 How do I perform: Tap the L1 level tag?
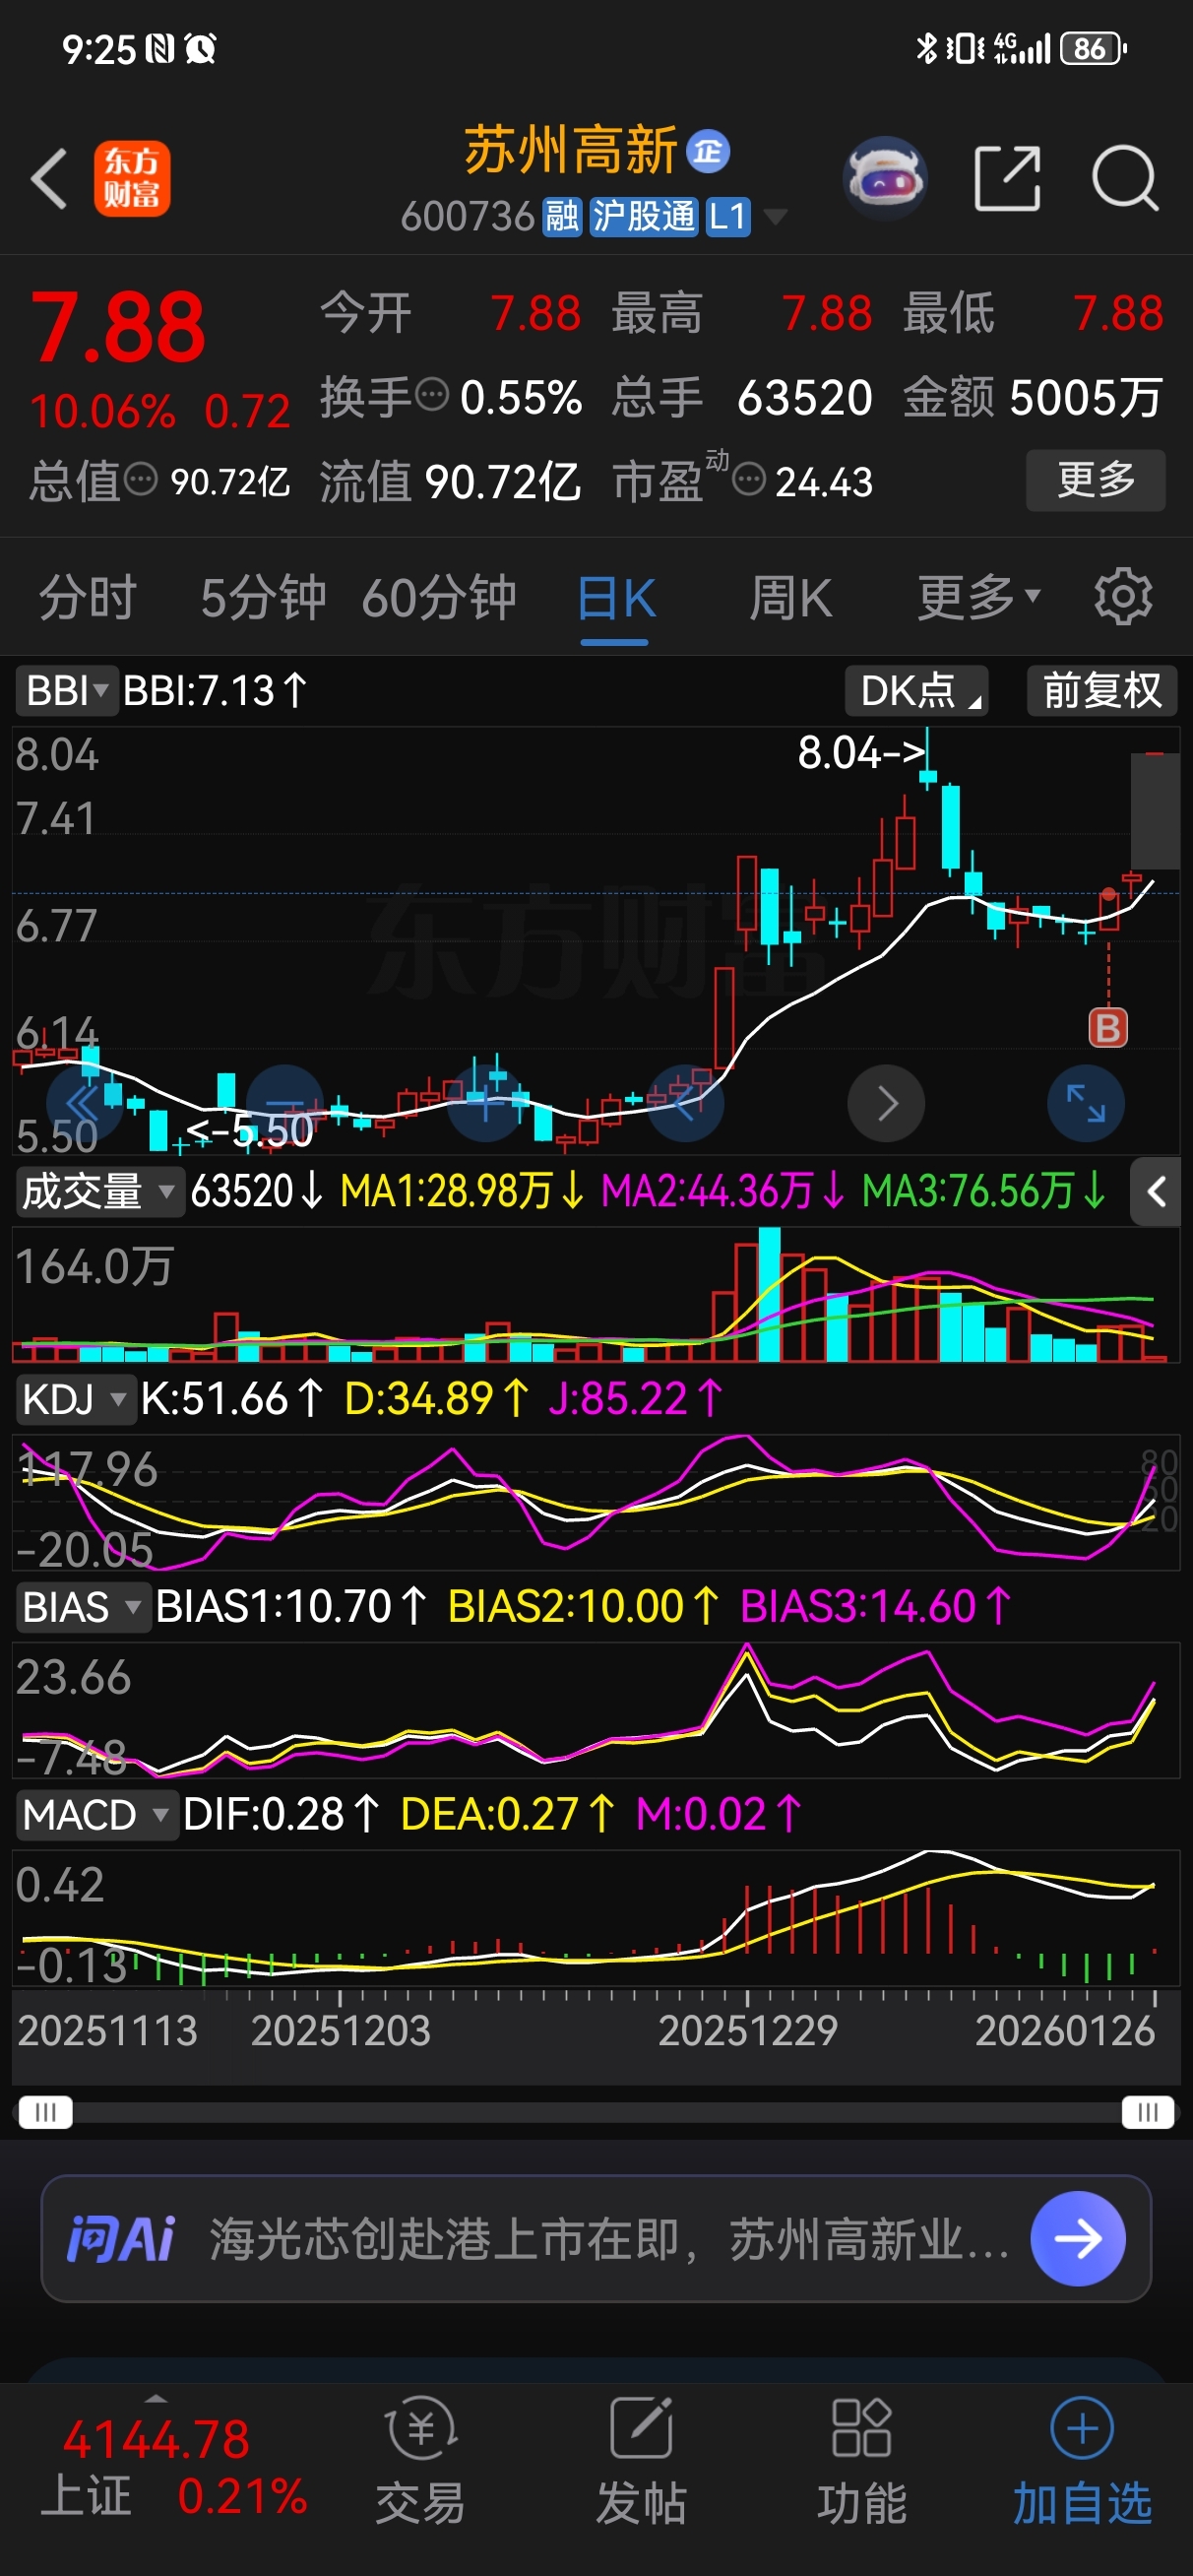click(x=728, y=217)
